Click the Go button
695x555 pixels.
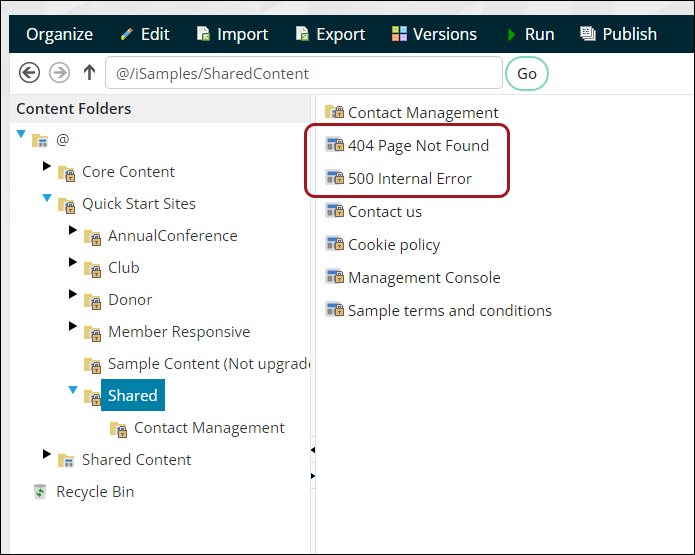click(527, 74)
